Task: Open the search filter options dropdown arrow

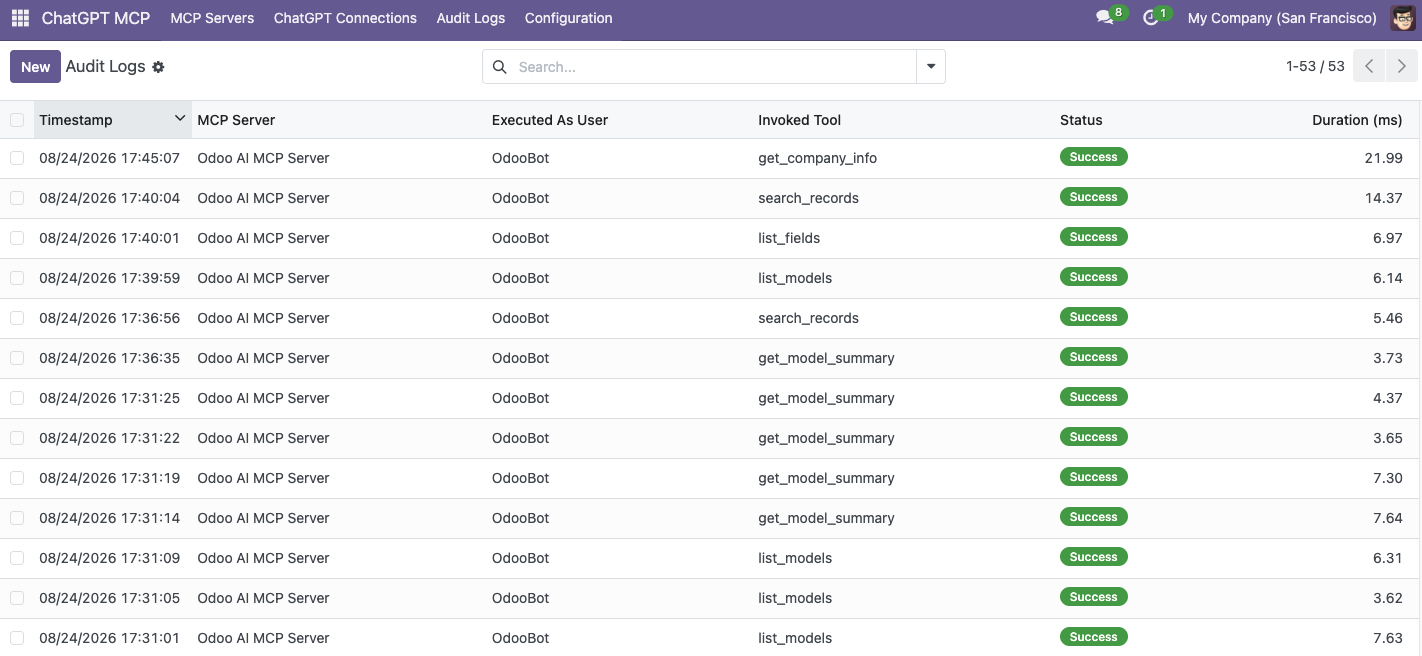Action: coord(931,67)
